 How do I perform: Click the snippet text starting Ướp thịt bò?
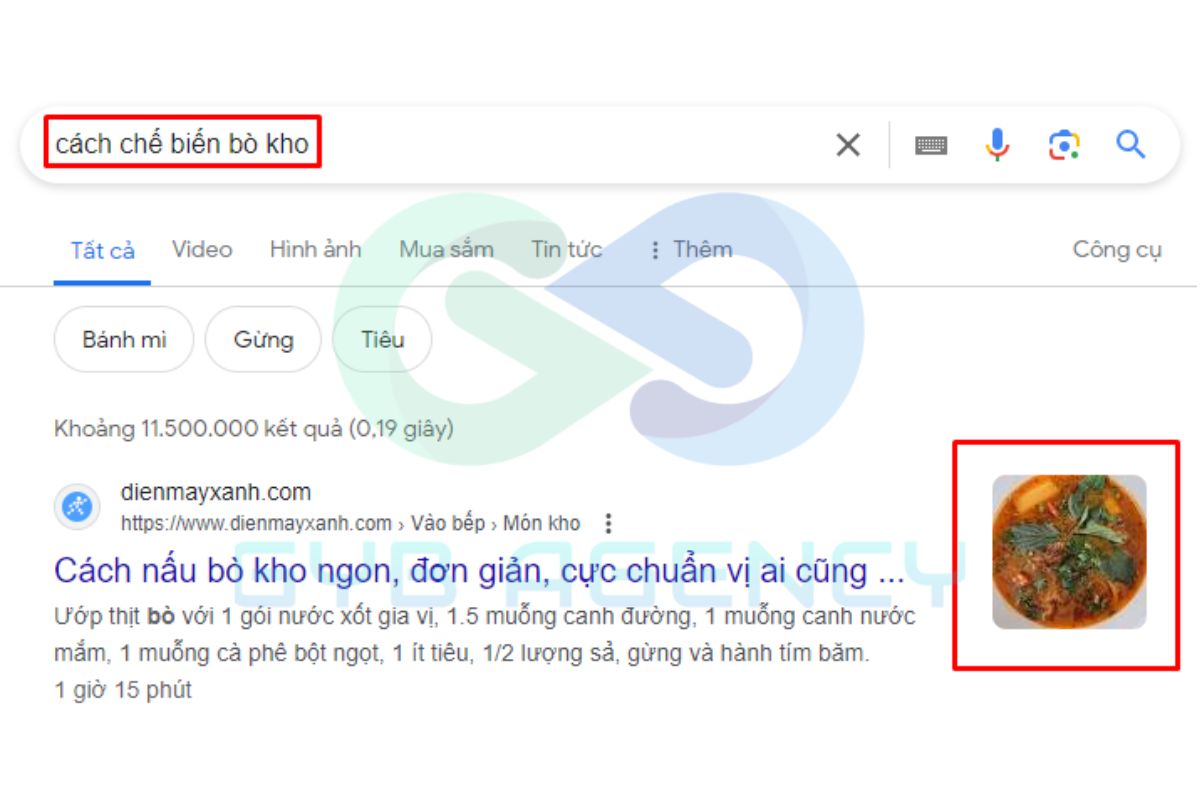pos(484,635)
